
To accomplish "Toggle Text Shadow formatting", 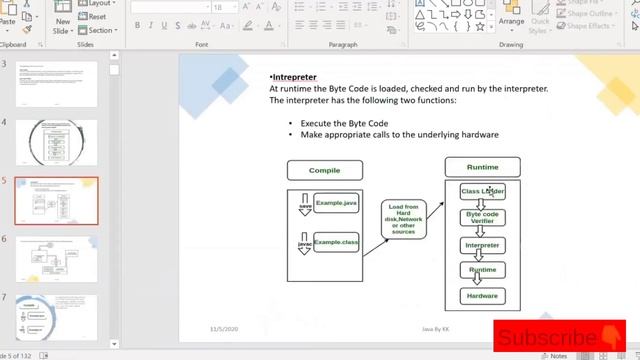I will click(x=178, y=25).
